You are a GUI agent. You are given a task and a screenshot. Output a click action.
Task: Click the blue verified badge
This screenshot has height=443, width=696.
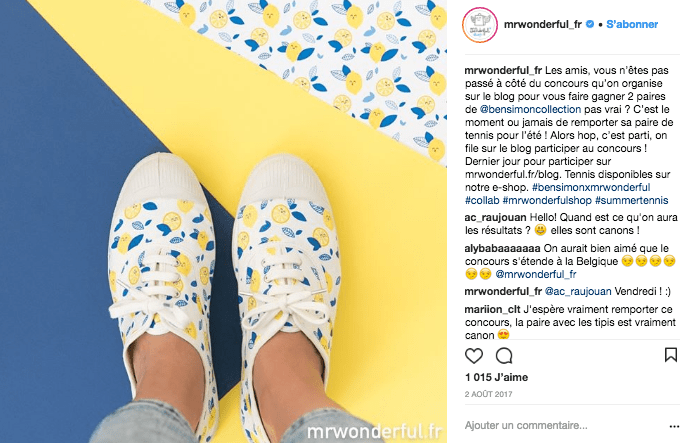tap(590, 24)
